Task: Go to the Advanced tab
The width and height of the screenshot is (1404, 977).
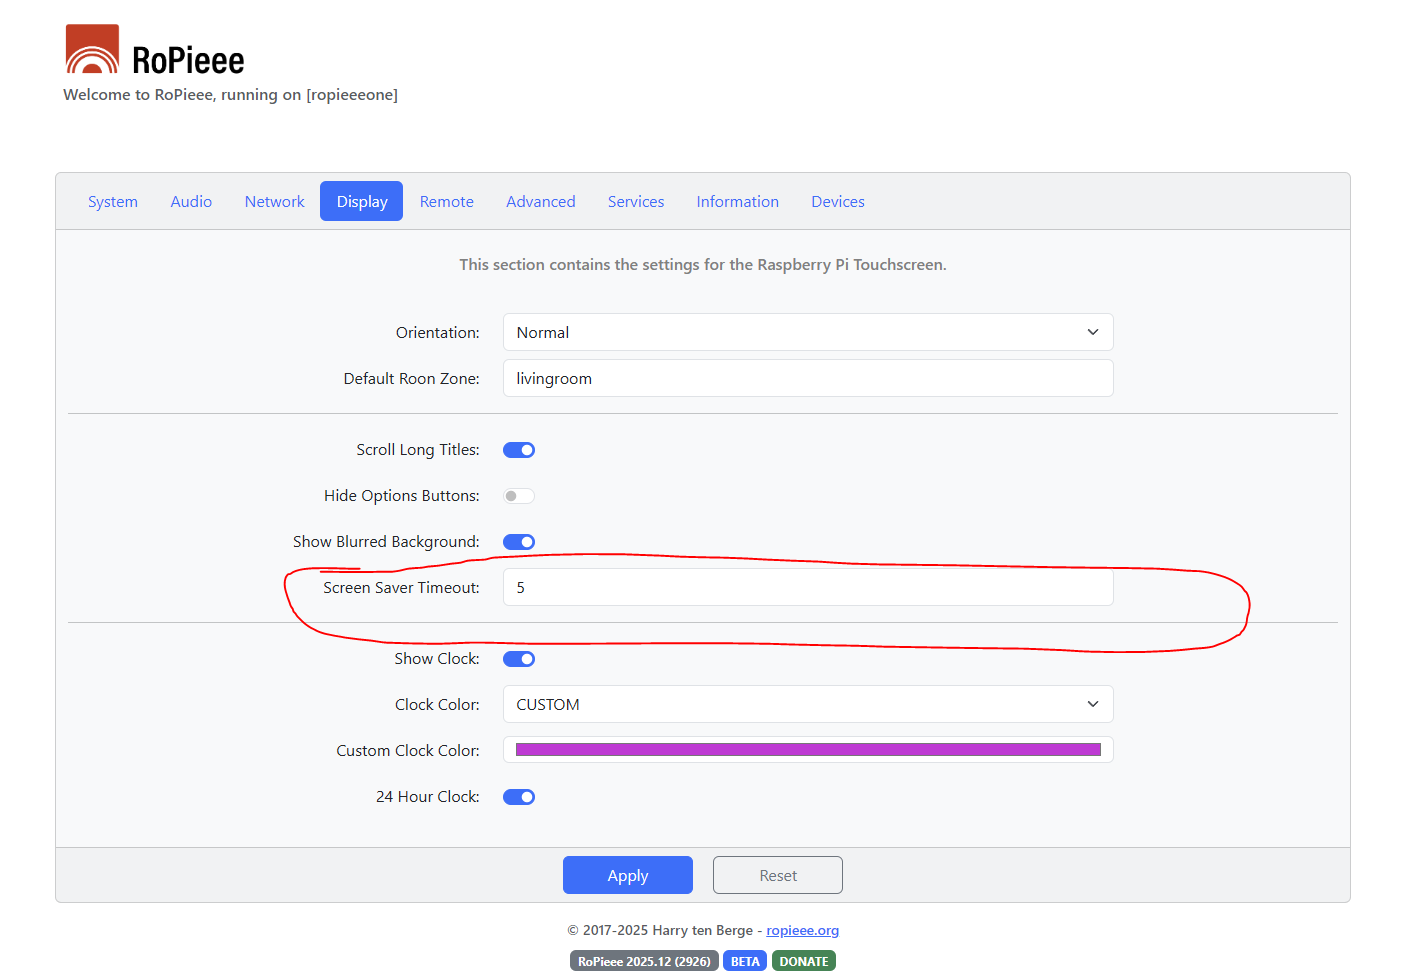Action: [540, 201]
